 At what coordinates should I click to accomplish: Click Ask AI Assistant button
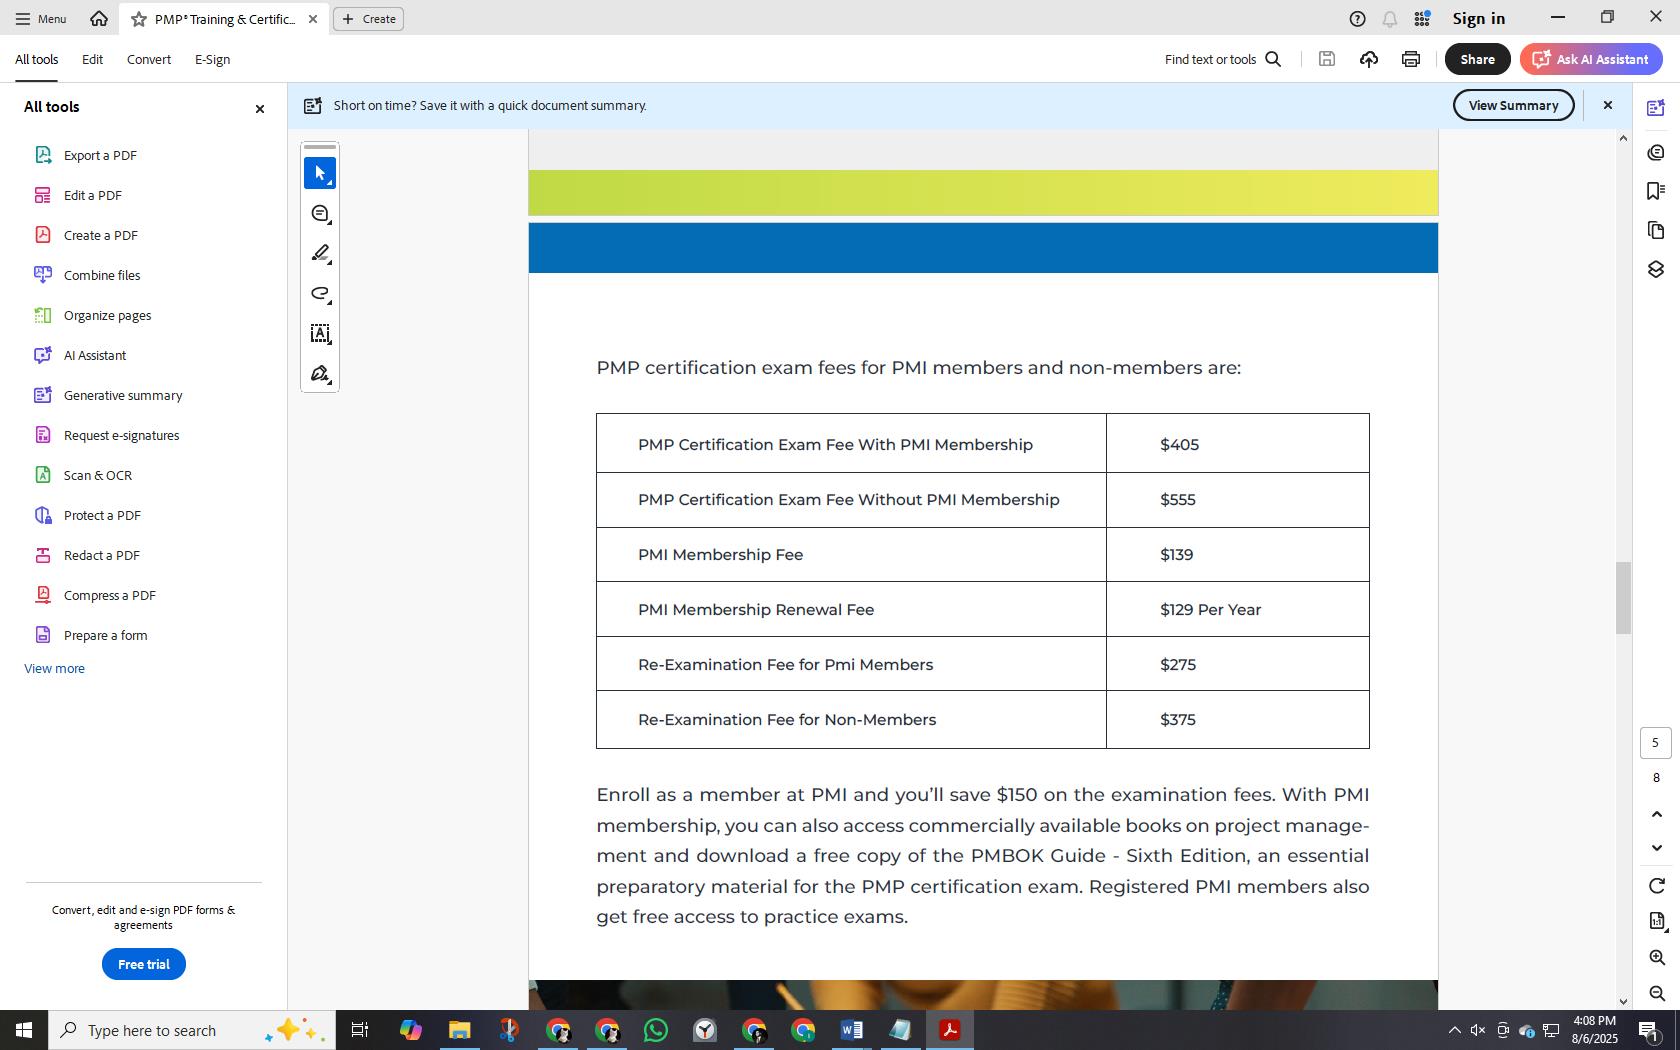1591,59
